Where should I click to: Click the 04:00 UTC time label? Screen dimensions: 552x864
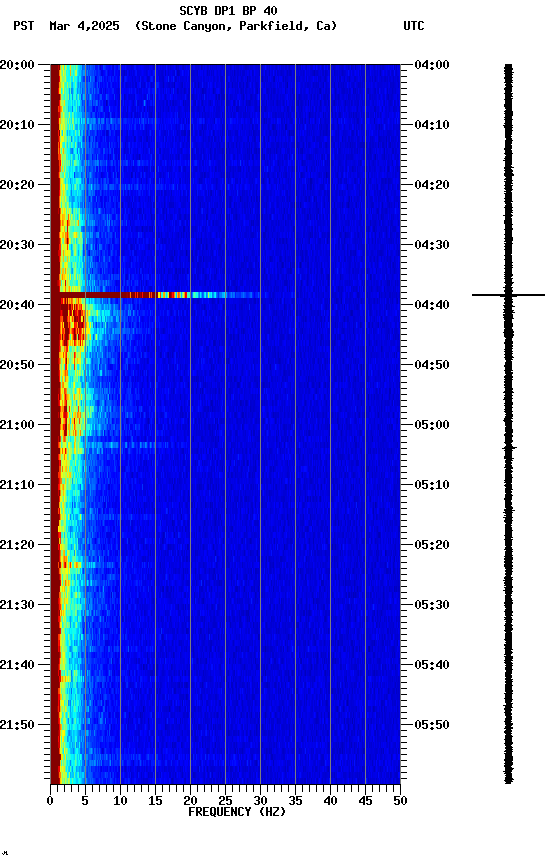tap(432, 65)
